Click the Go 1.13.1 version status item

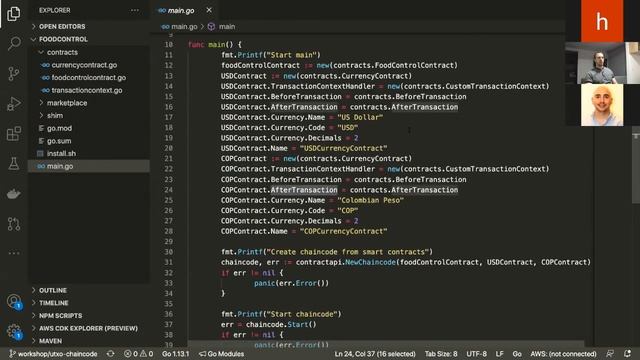click(176, 354)
